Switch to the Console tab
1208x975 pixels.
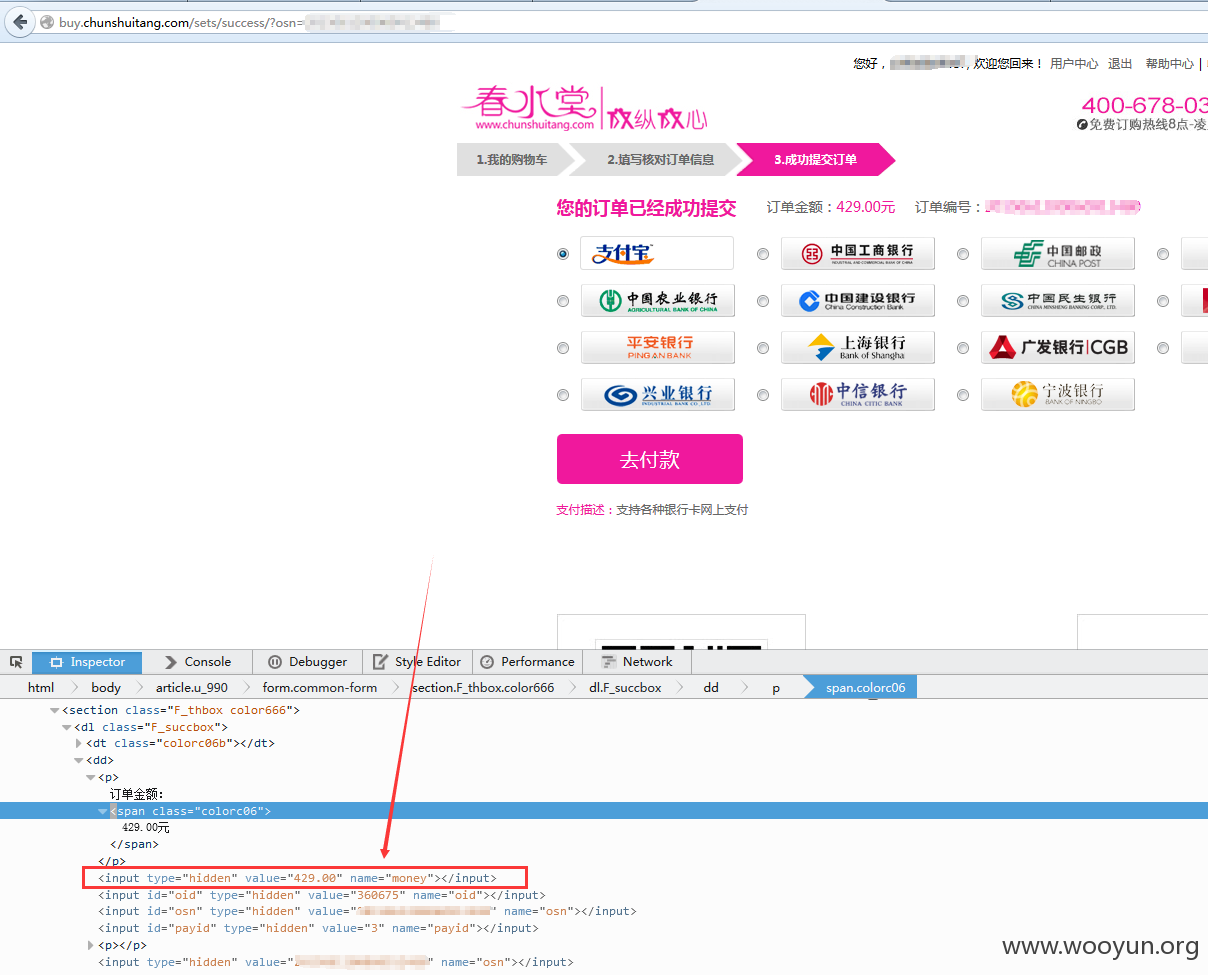197,662
